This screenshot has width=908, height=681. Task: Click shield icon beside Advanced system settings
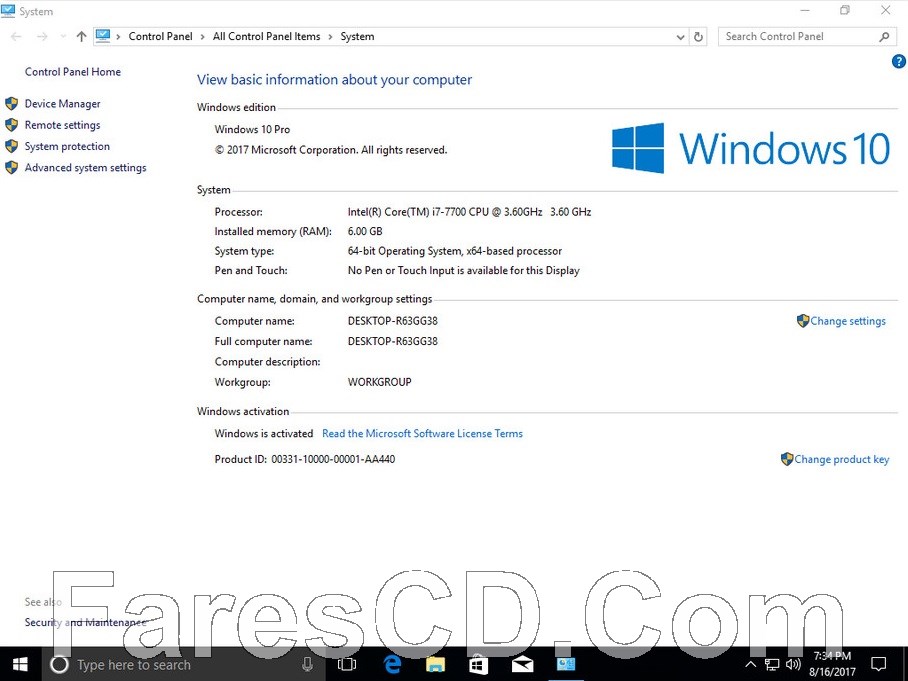point(12,168)
